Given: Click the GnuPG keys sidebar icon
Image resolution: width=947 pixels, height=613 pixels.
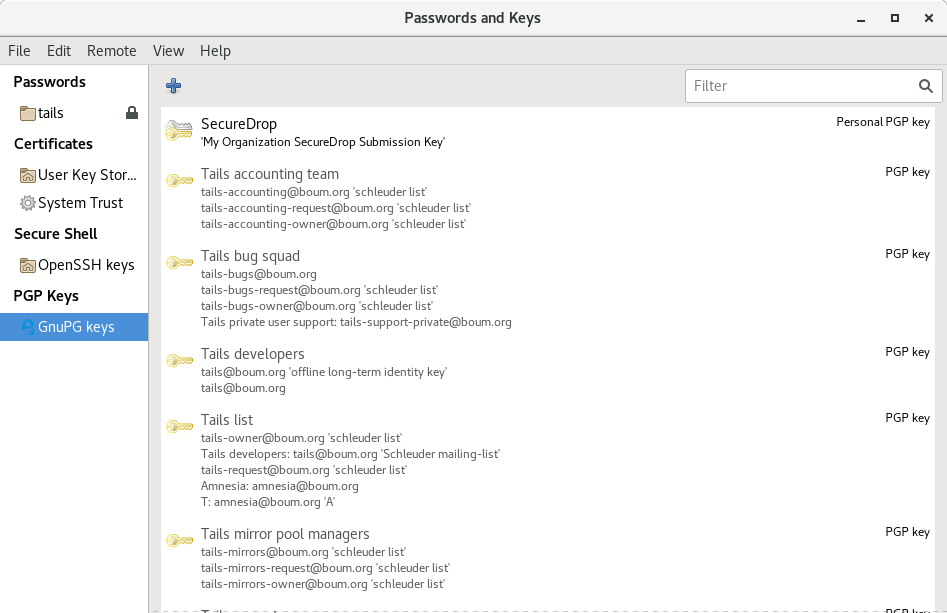Looking at the screenshot, I should point(28,327).
